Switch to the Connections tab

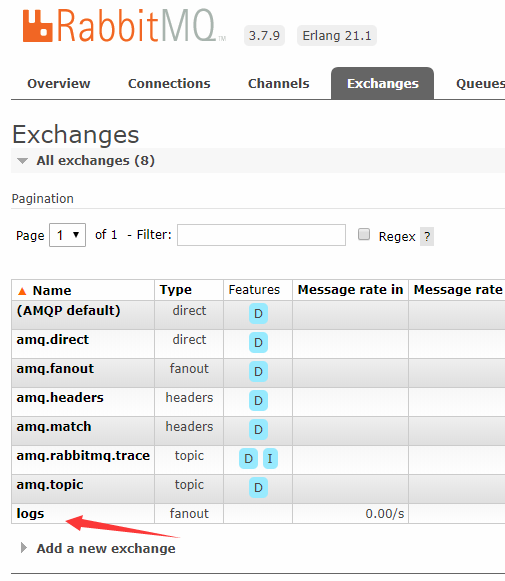(169, 83)
